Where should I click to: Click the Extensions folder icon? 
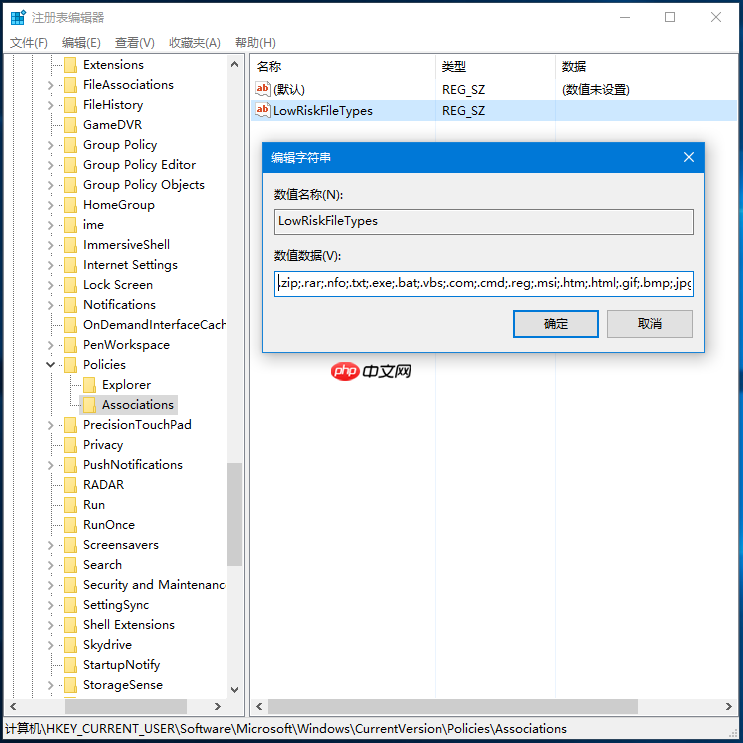[x=70, y=64]
